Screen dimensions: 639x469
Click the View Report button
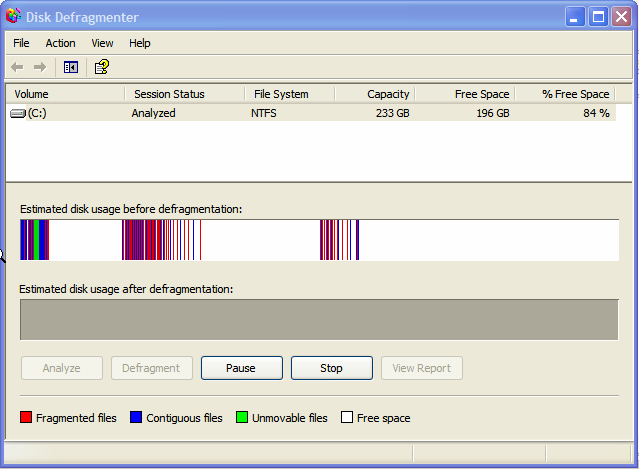click(422, 368)
